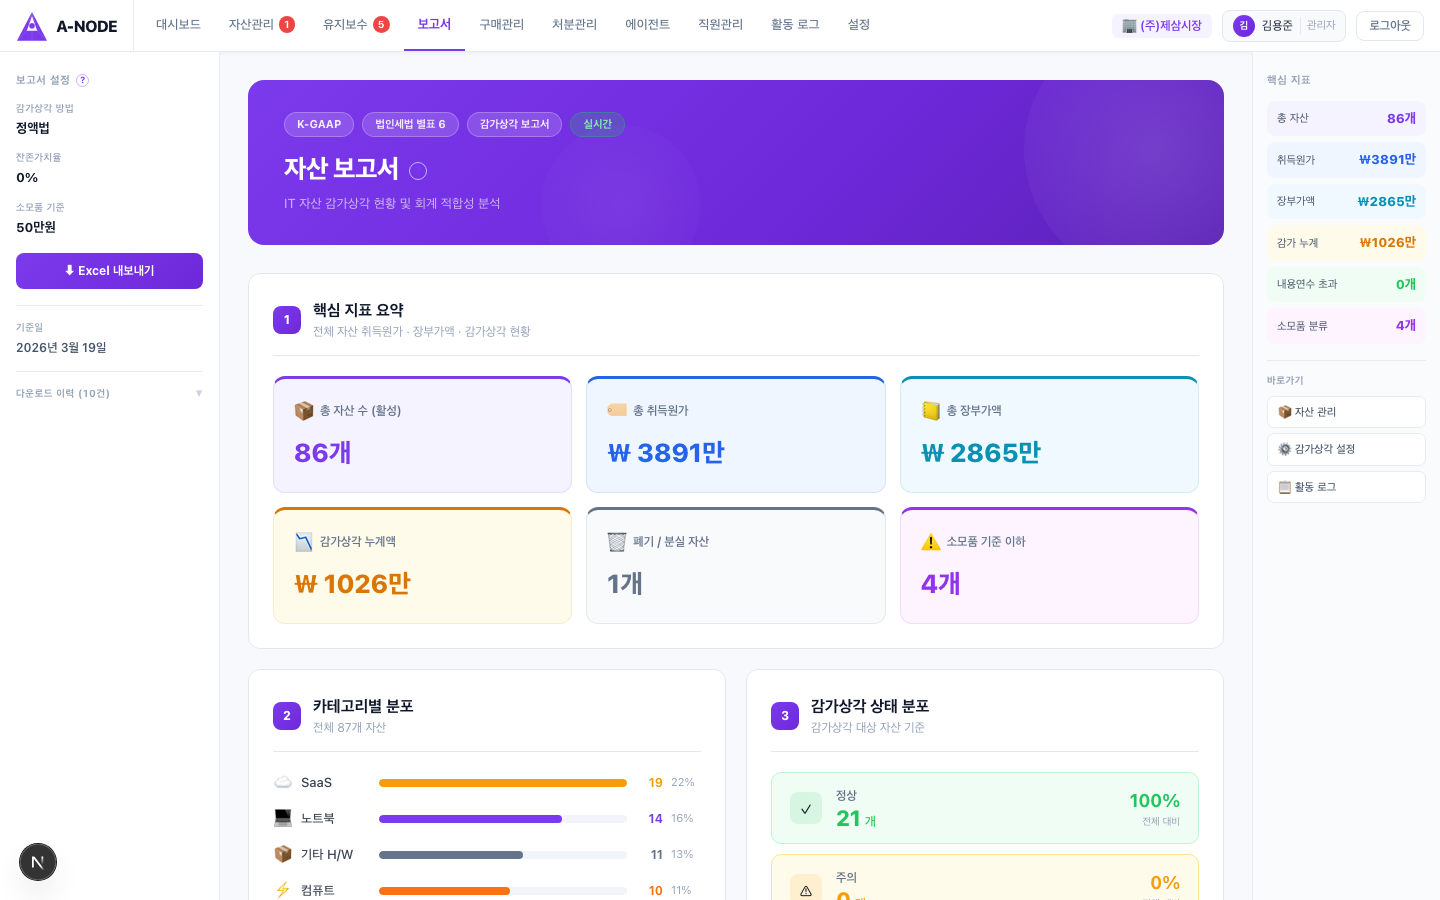This screenshot has height=900, width=1440.
Task: Open 자산 관리 shortcut with box icon
Action: pyautogui.click(x=1345, y=411)
